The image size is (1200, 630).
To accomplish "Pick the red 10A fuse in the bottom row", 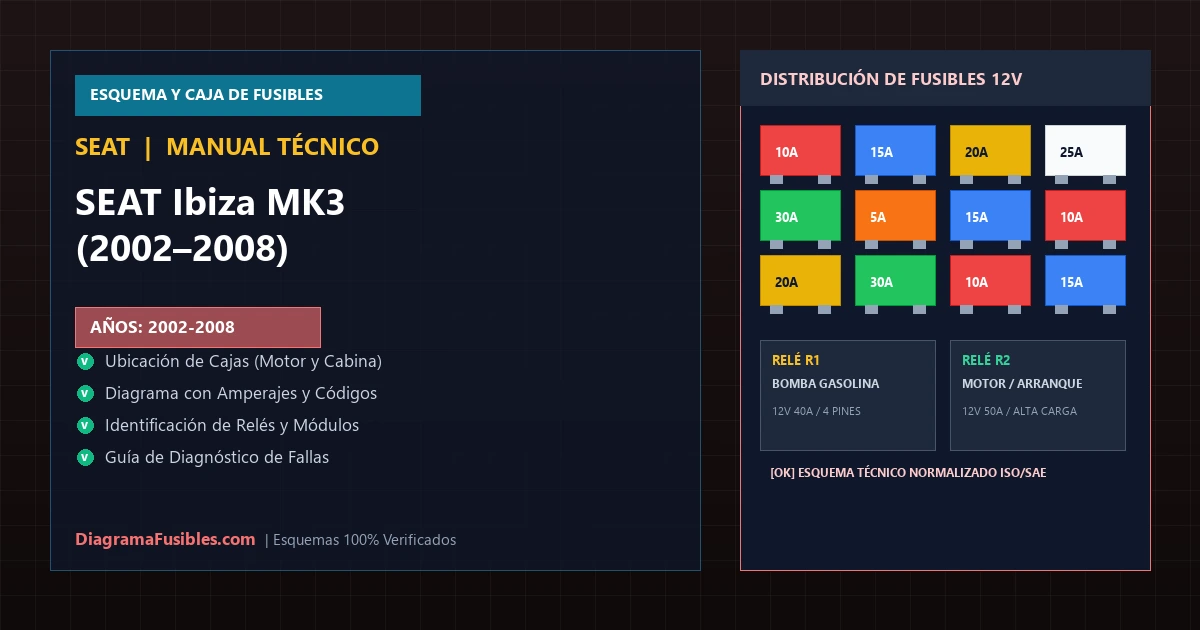I will pyautogui.click(x=990, y=281).
